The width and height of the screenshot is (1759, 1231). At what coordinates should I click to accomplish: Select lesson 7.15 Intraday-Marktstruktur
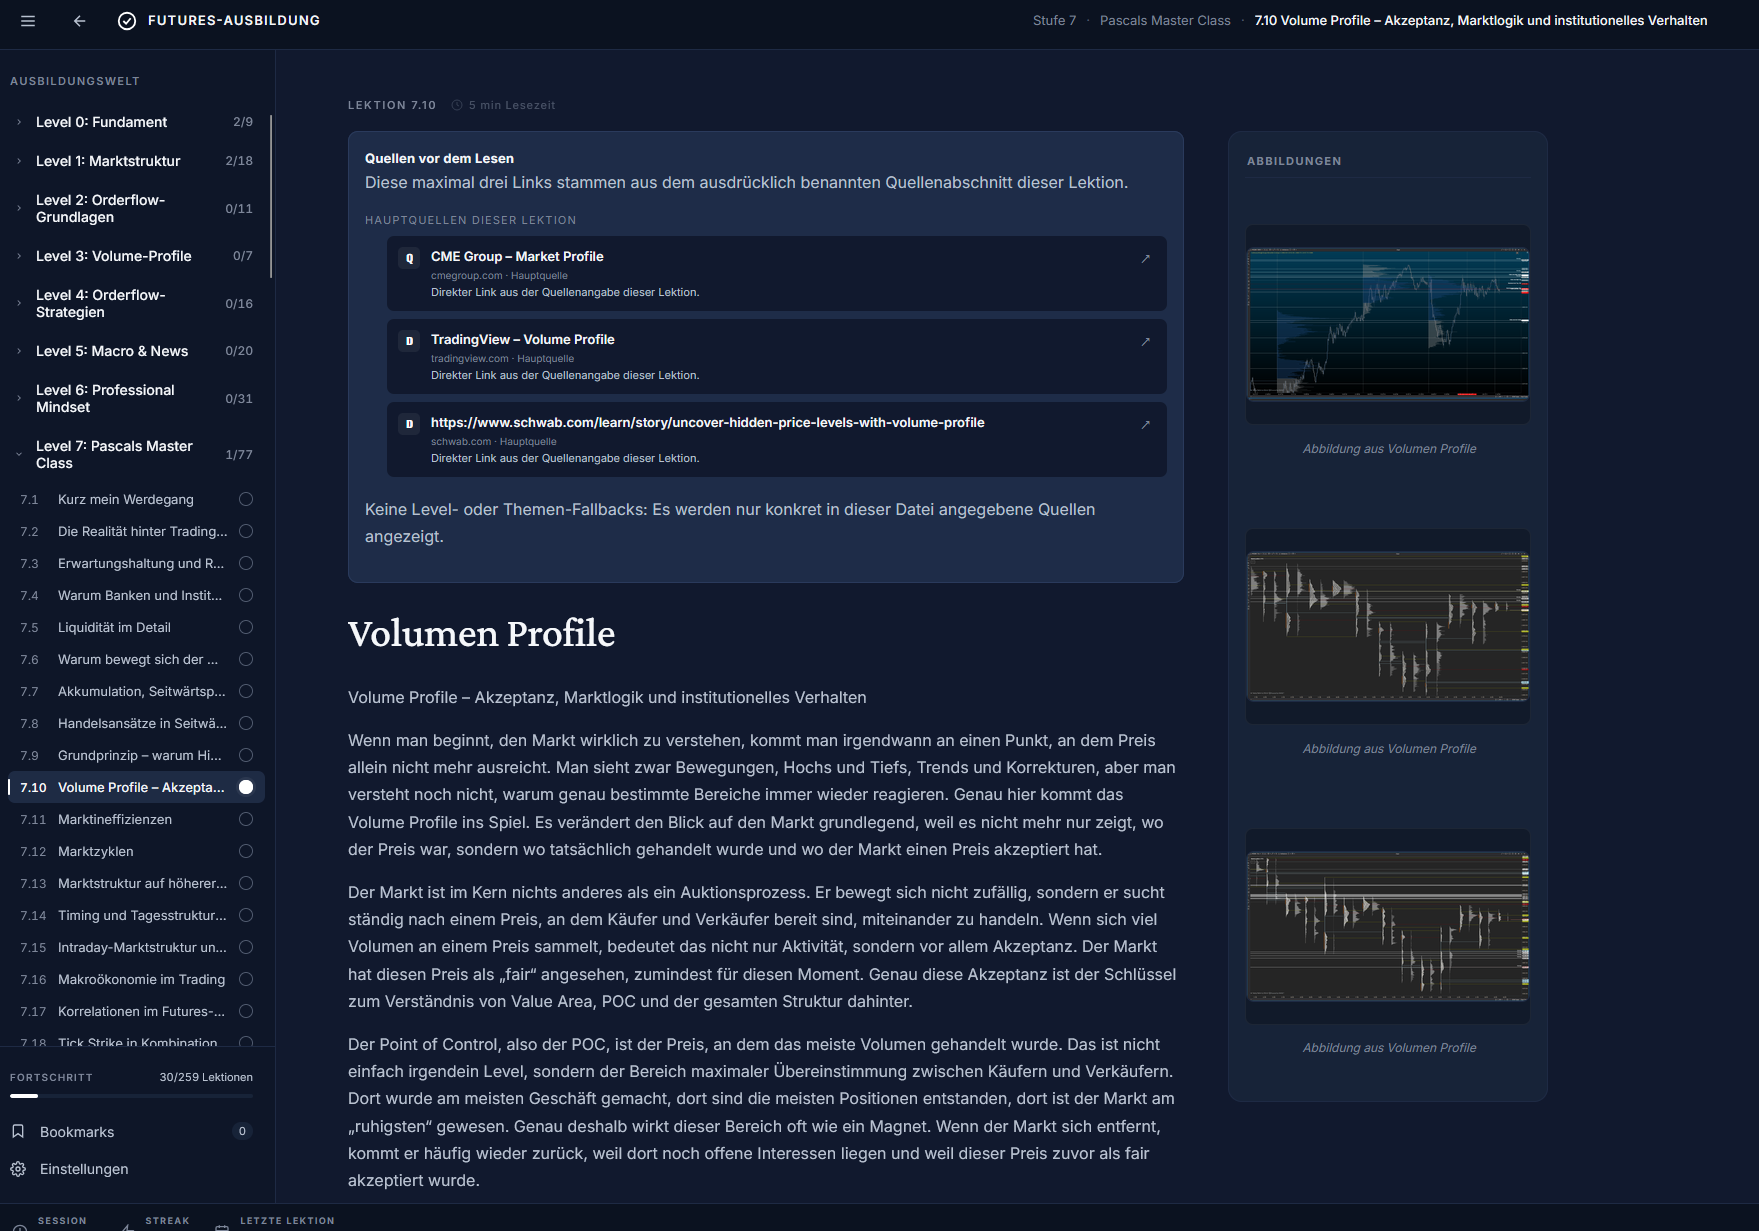pos(136,947)
